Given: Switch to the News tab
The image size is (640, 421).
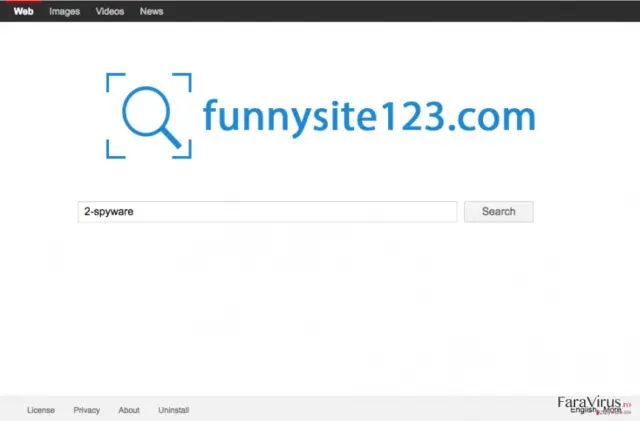Looking at the screenshot, I should [151, 11].
